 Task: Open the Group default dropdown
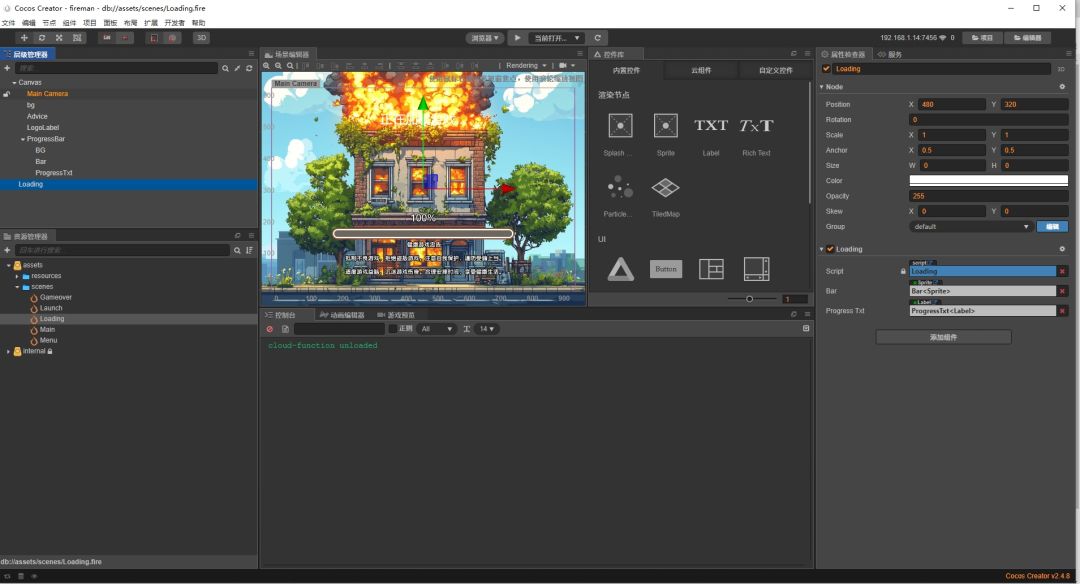pyautogui.click(x=971, y=227)
